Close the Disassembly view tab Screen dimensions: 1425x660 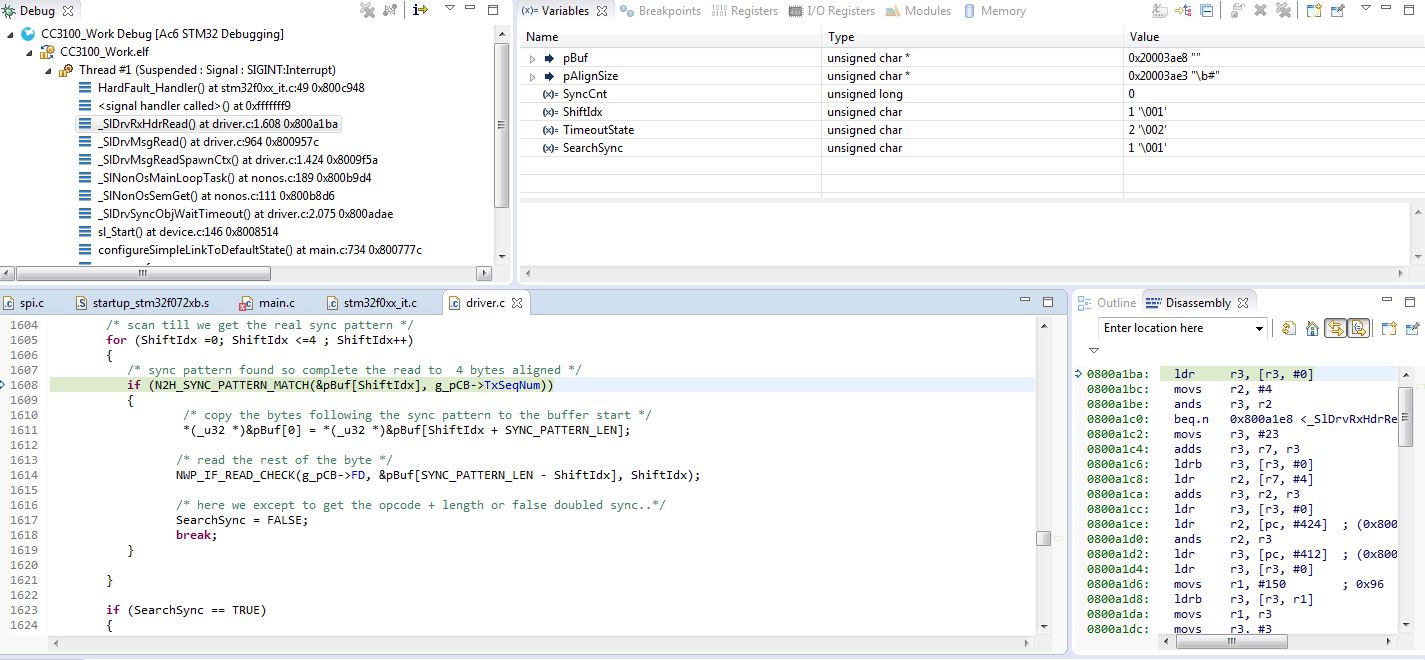[1245, 302]
